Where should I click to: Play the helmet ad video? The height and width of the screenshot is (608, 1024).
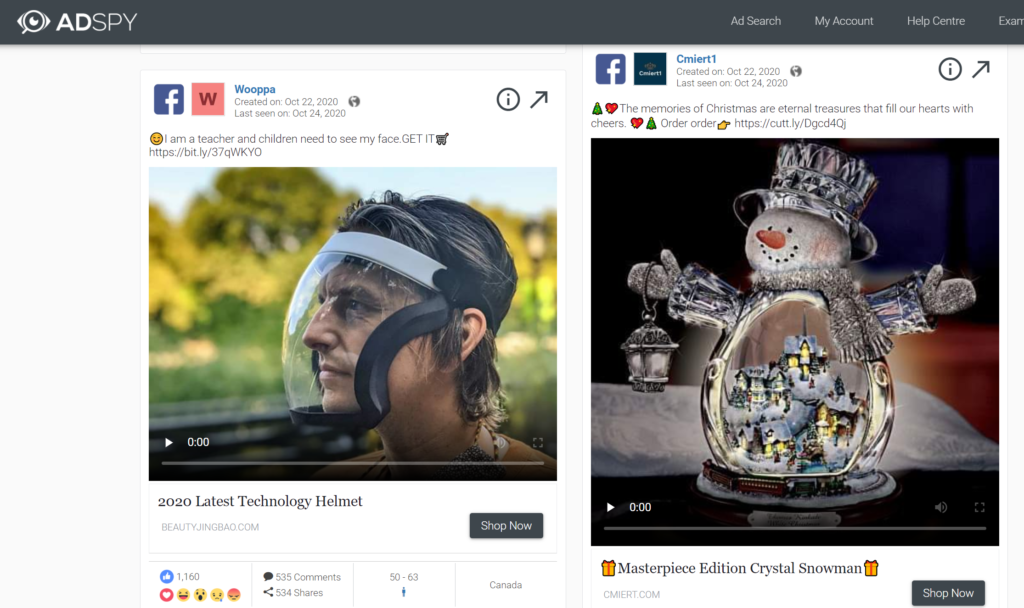tap(168, 442)
